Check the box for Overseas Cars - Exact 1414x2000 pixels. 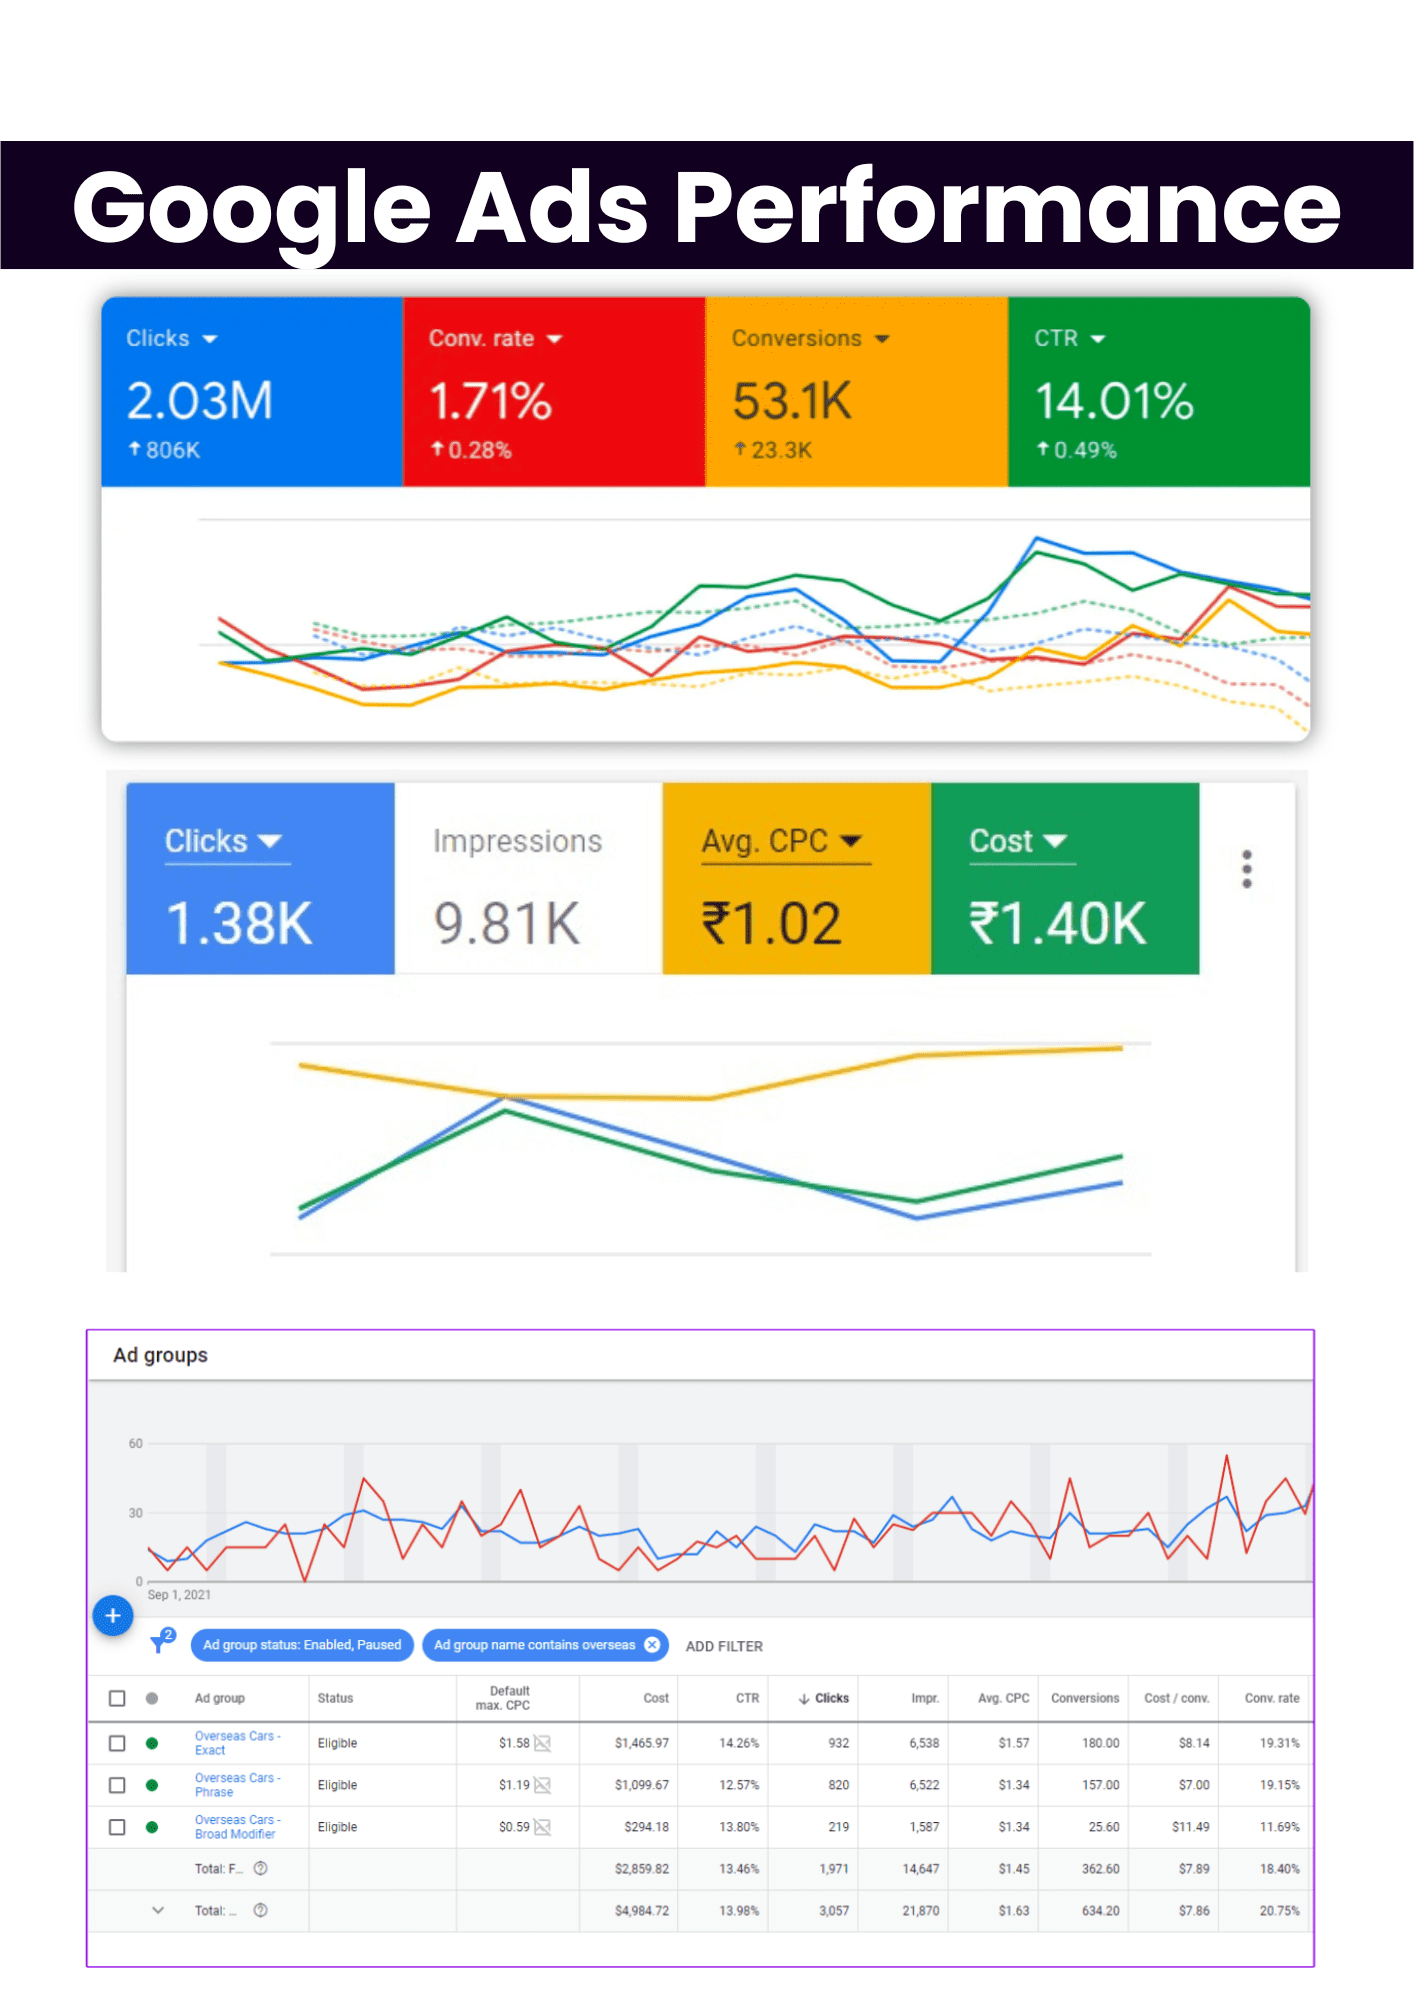tap(117, 1743)
